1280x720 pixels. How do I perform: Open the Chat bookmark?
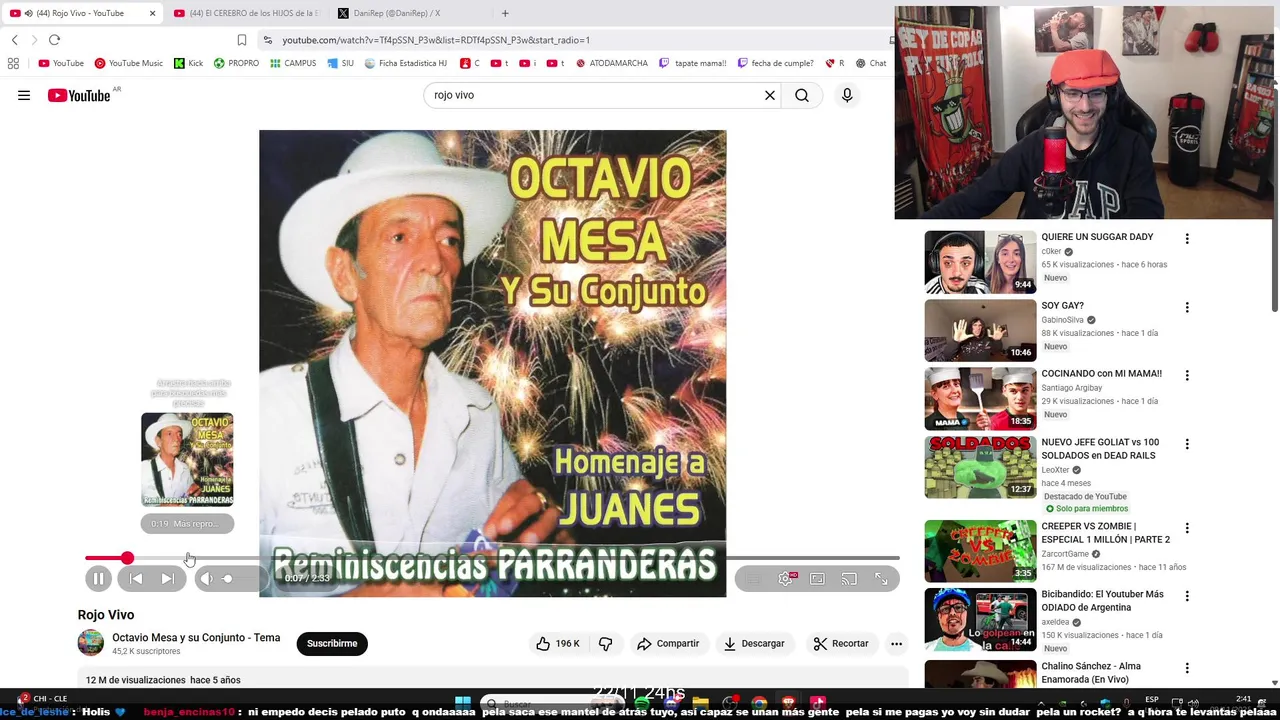(x=871, y=63)
